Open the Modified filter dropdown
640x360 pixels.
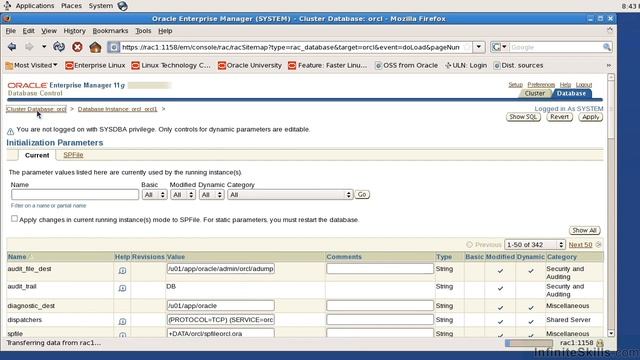click(x=183, y=195)
